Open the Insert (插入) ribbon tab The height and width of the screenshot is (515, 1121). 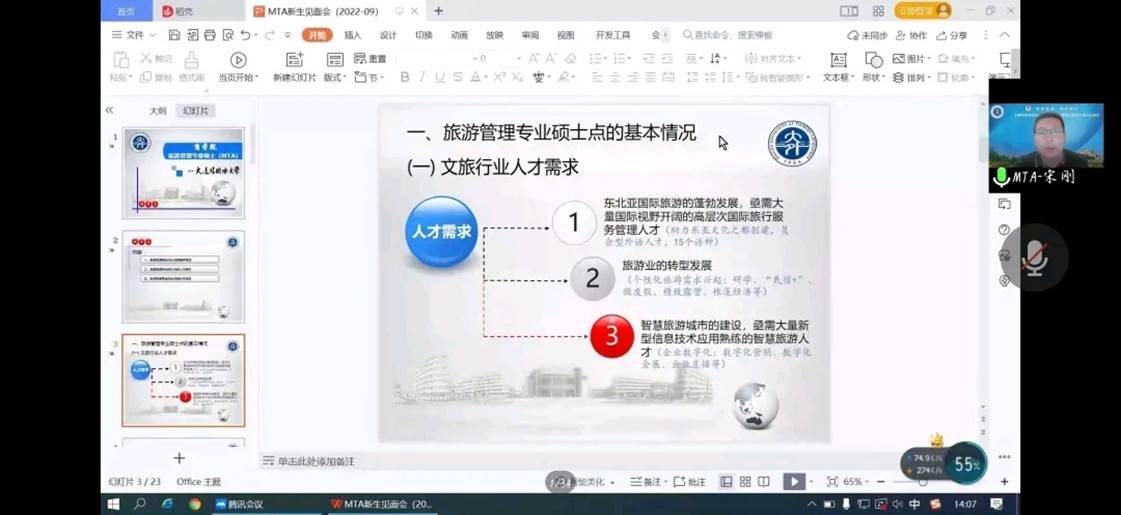pos(353,35)
